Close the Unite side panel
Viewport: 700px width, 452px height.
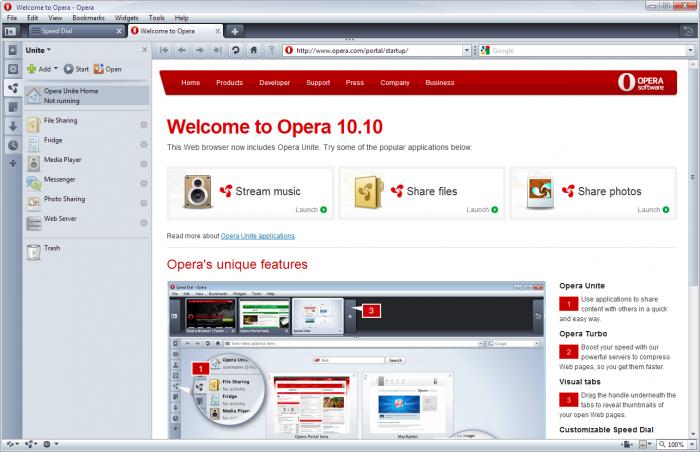click(144, 50)
